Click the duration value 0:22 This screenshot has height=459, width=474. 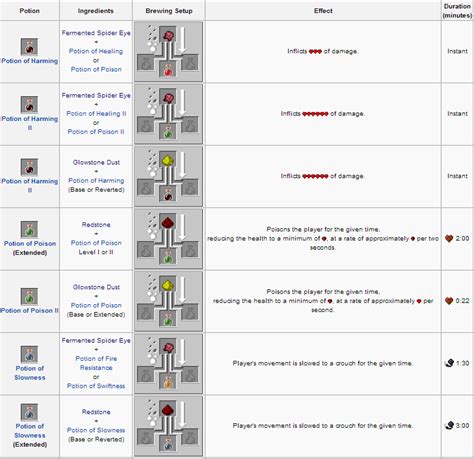click(462, 301)
